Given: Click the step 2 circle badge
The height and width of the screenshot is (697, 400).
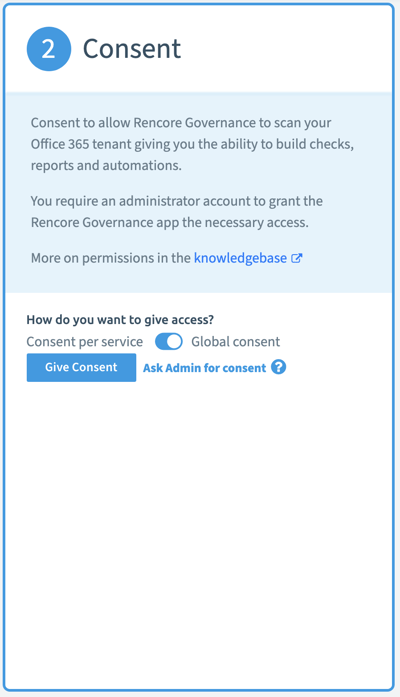Looking at the screenshot, I should coord(49,49).
